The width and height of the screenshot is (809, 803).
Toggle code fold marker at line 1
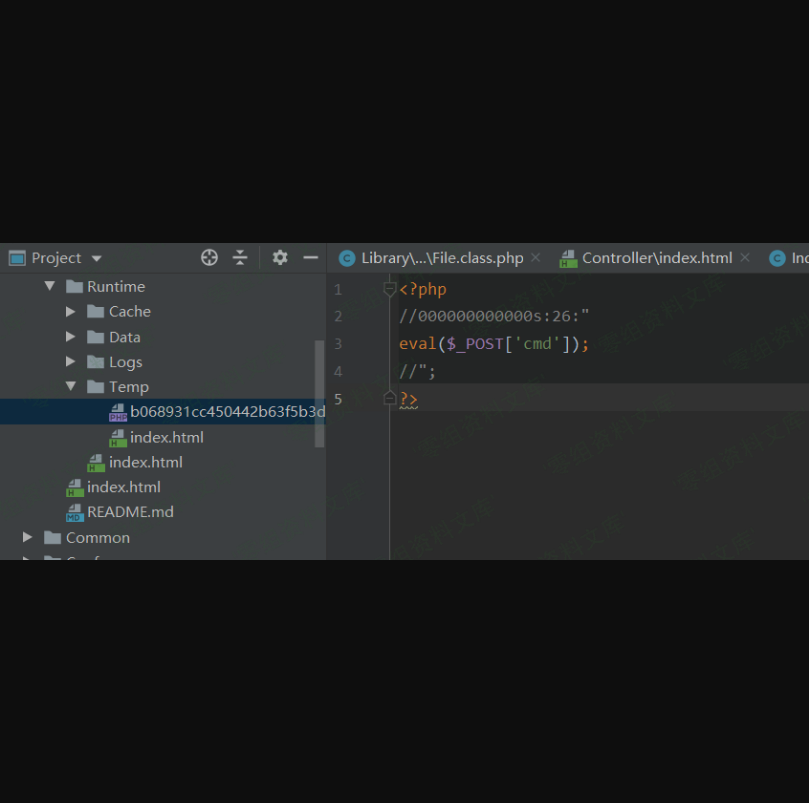pos(390,290)
